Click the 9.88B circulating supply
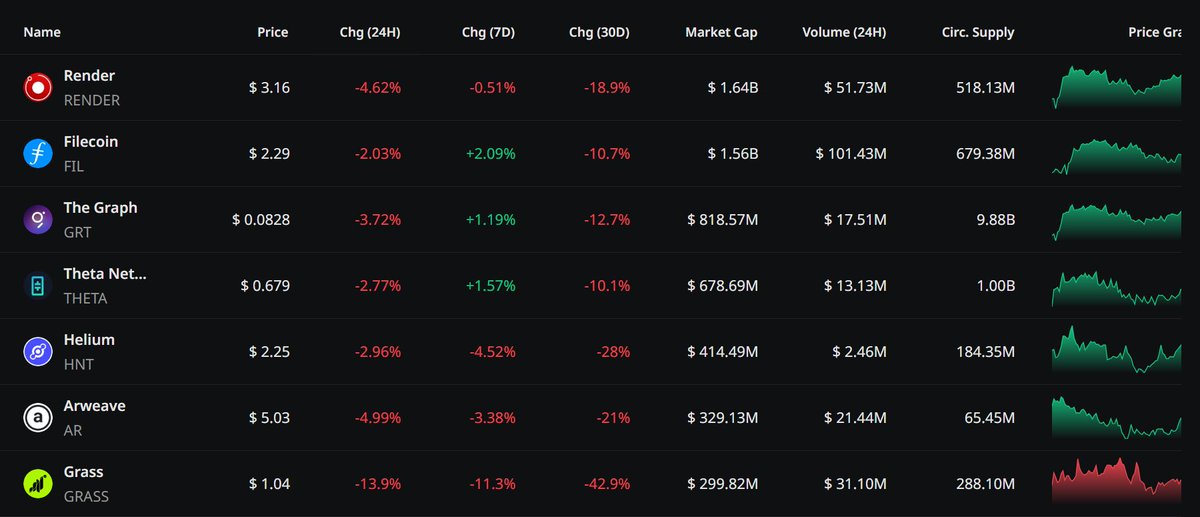The height and width of the screenshot is (517, 1200). 994,220
